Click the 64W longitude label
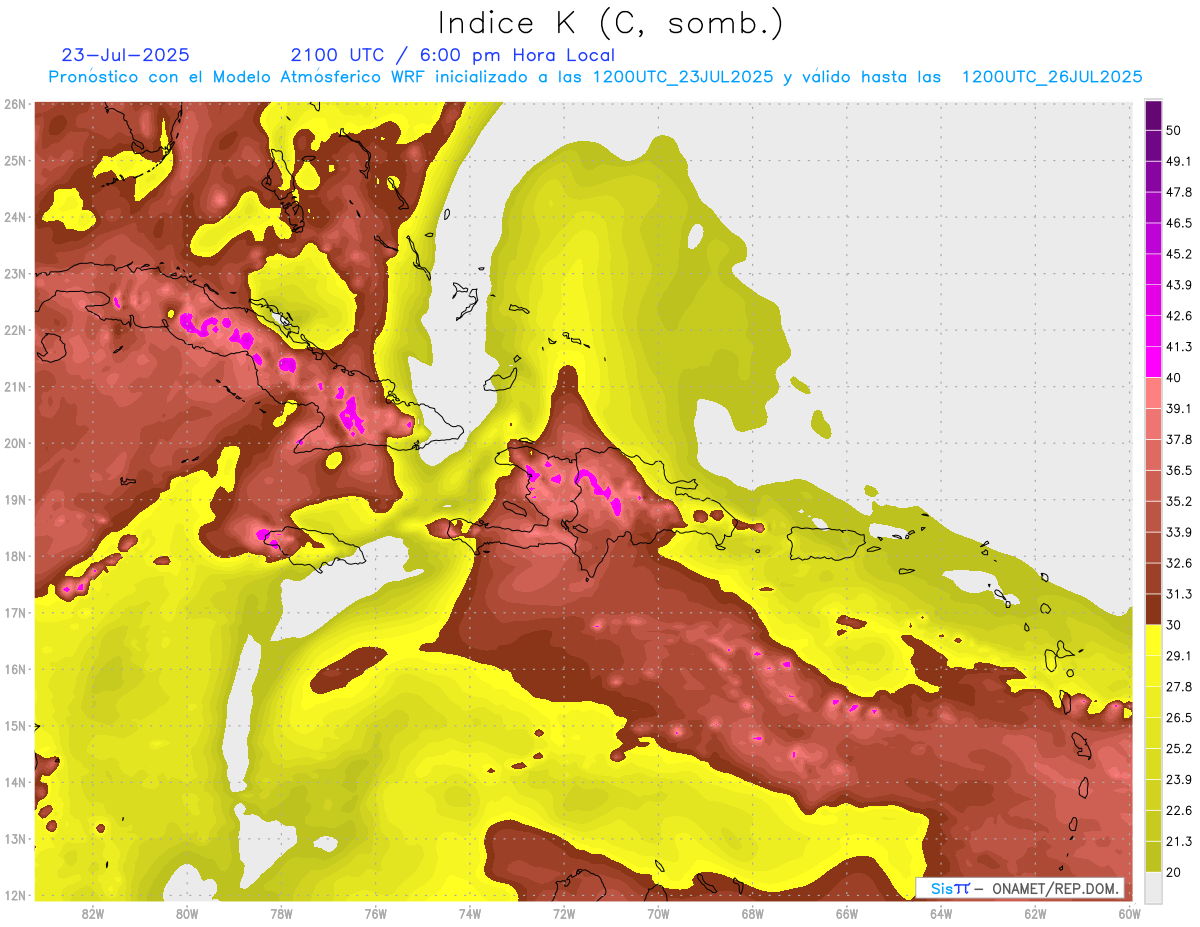 pos(941,914)
